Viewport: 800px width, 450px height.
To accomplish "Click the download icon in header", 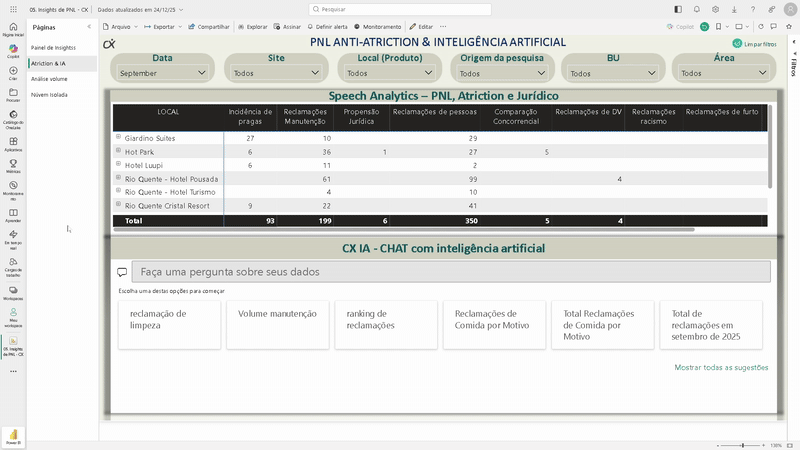I will click(734, 9).
